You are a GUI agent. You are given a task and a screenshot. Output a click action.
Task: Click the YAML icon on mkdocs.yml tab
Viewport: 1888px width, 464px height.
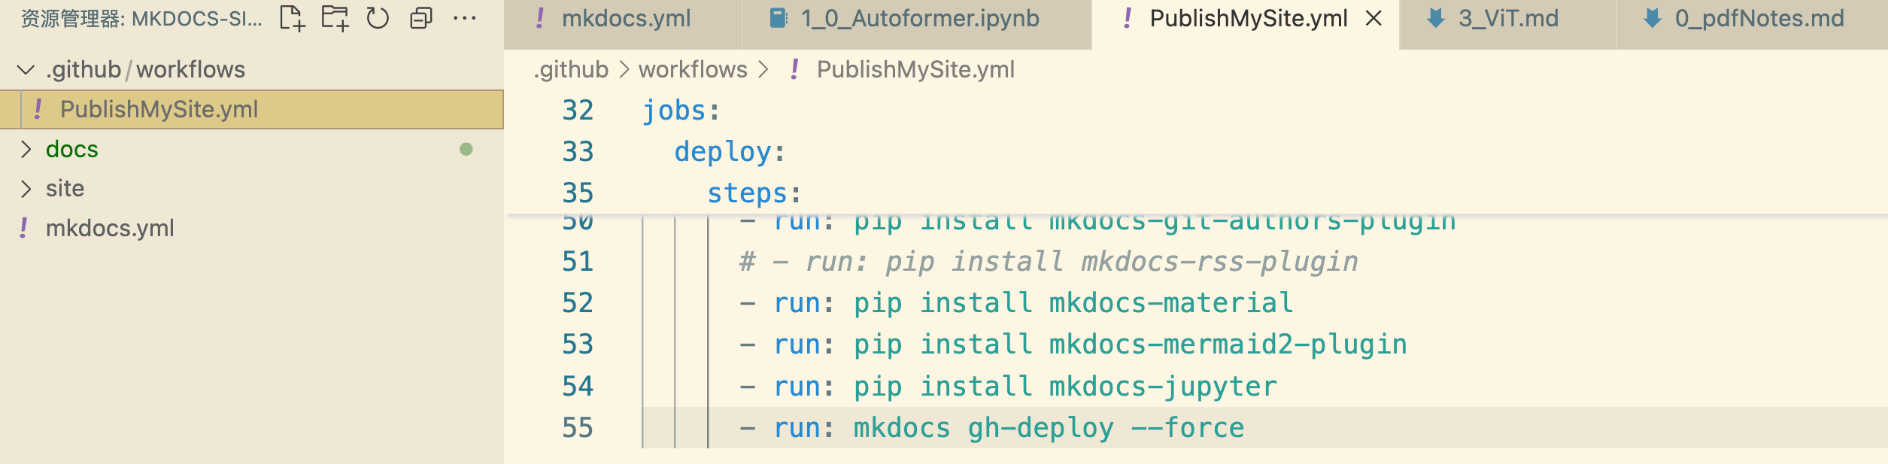pos(540,18)
